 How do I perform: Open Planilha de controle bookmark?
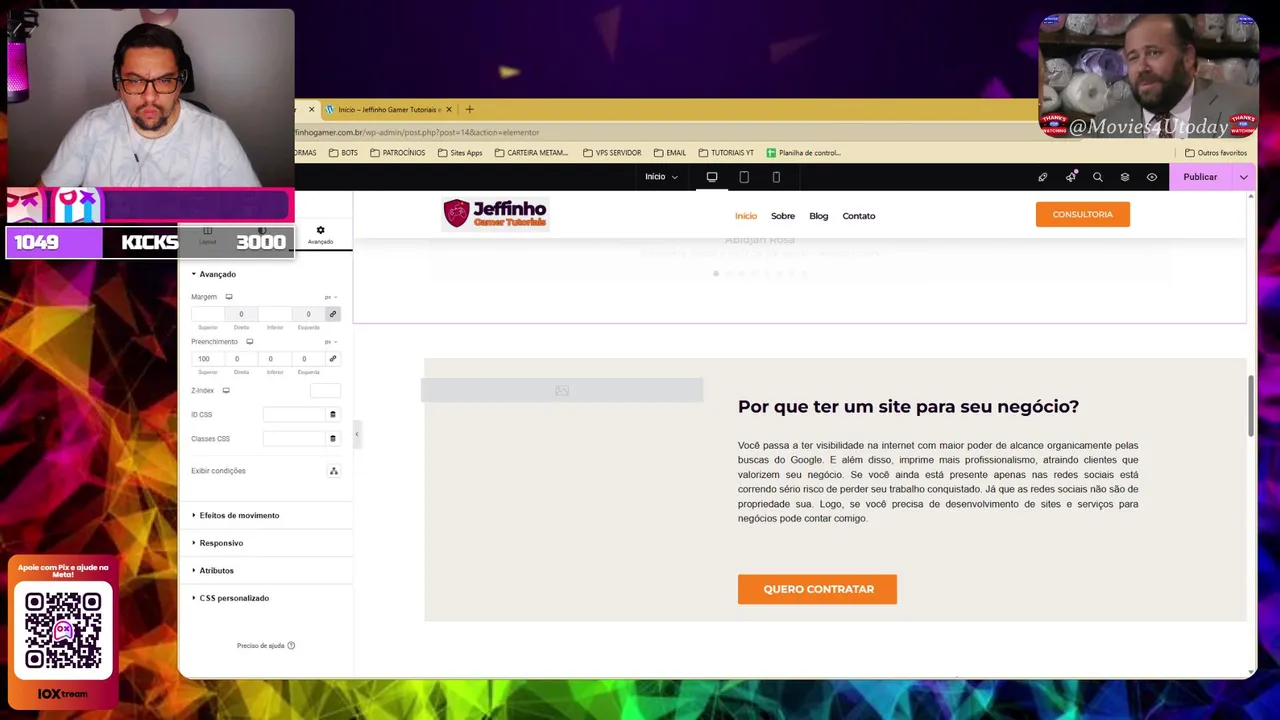click(x=804, y=153)
